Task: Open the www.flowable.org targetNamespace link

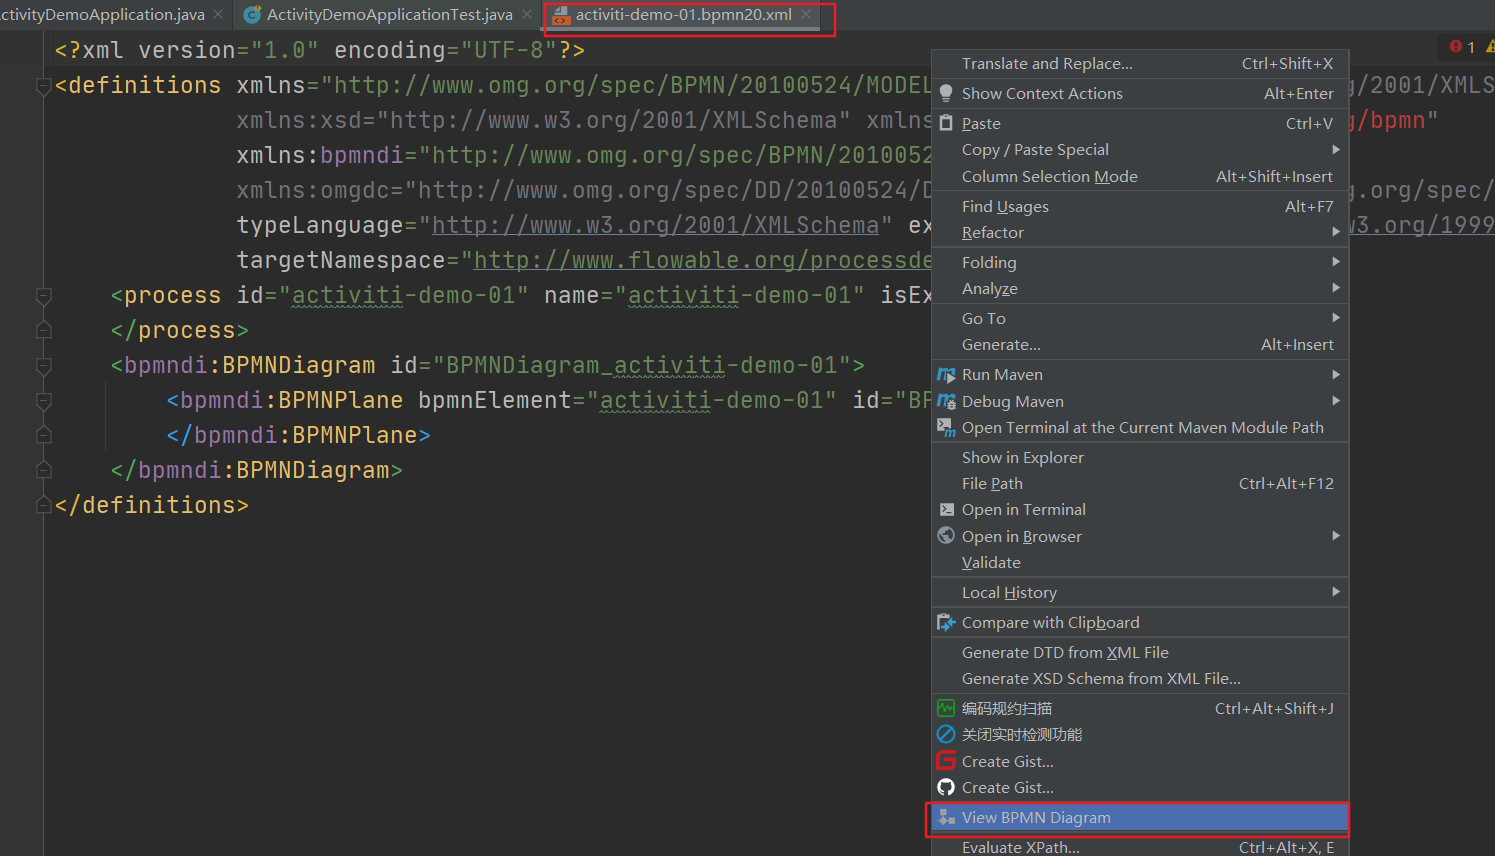Action: click(x=702, y=260)
